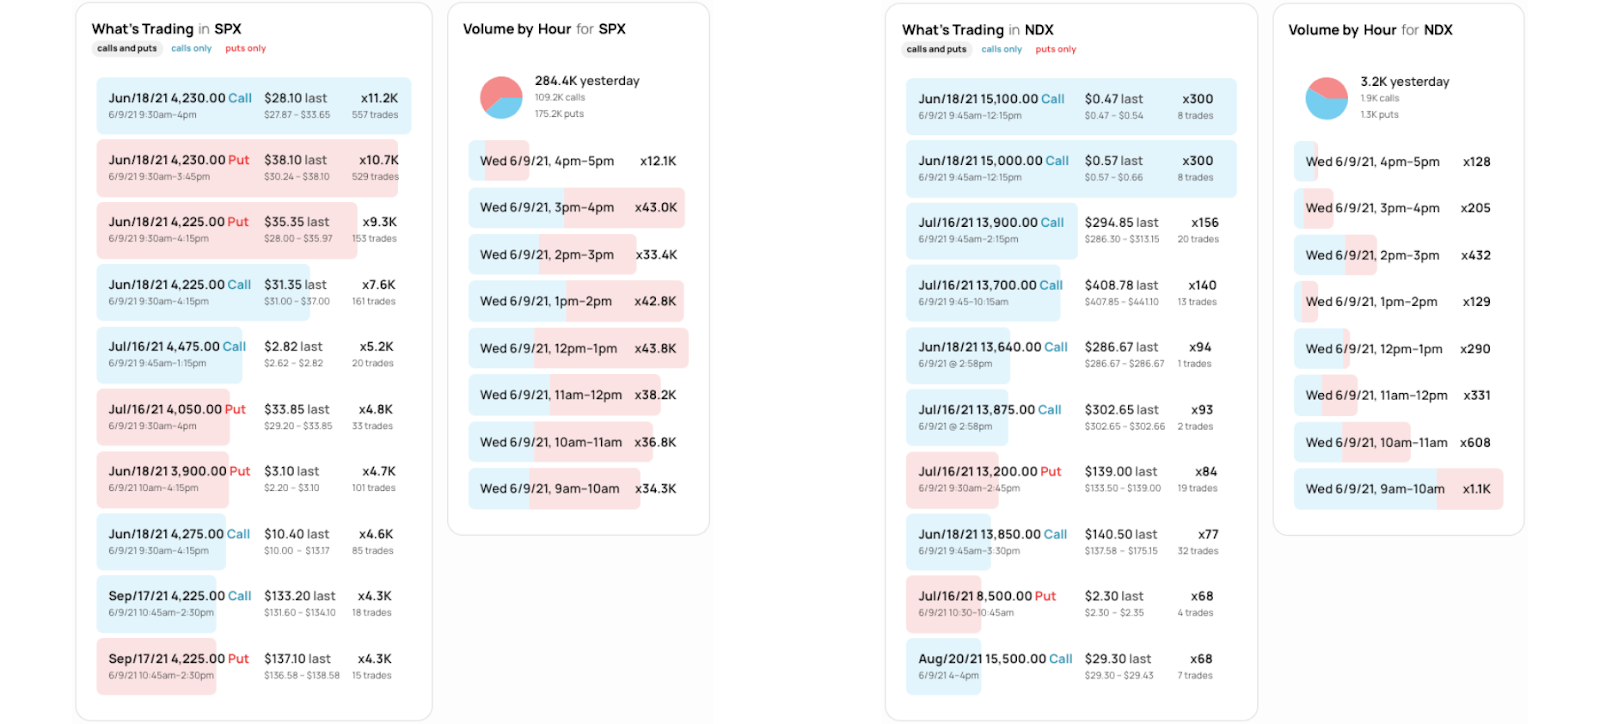Open NDX Jun/18/21 15,100.00 Call row

coord(1070,106)
